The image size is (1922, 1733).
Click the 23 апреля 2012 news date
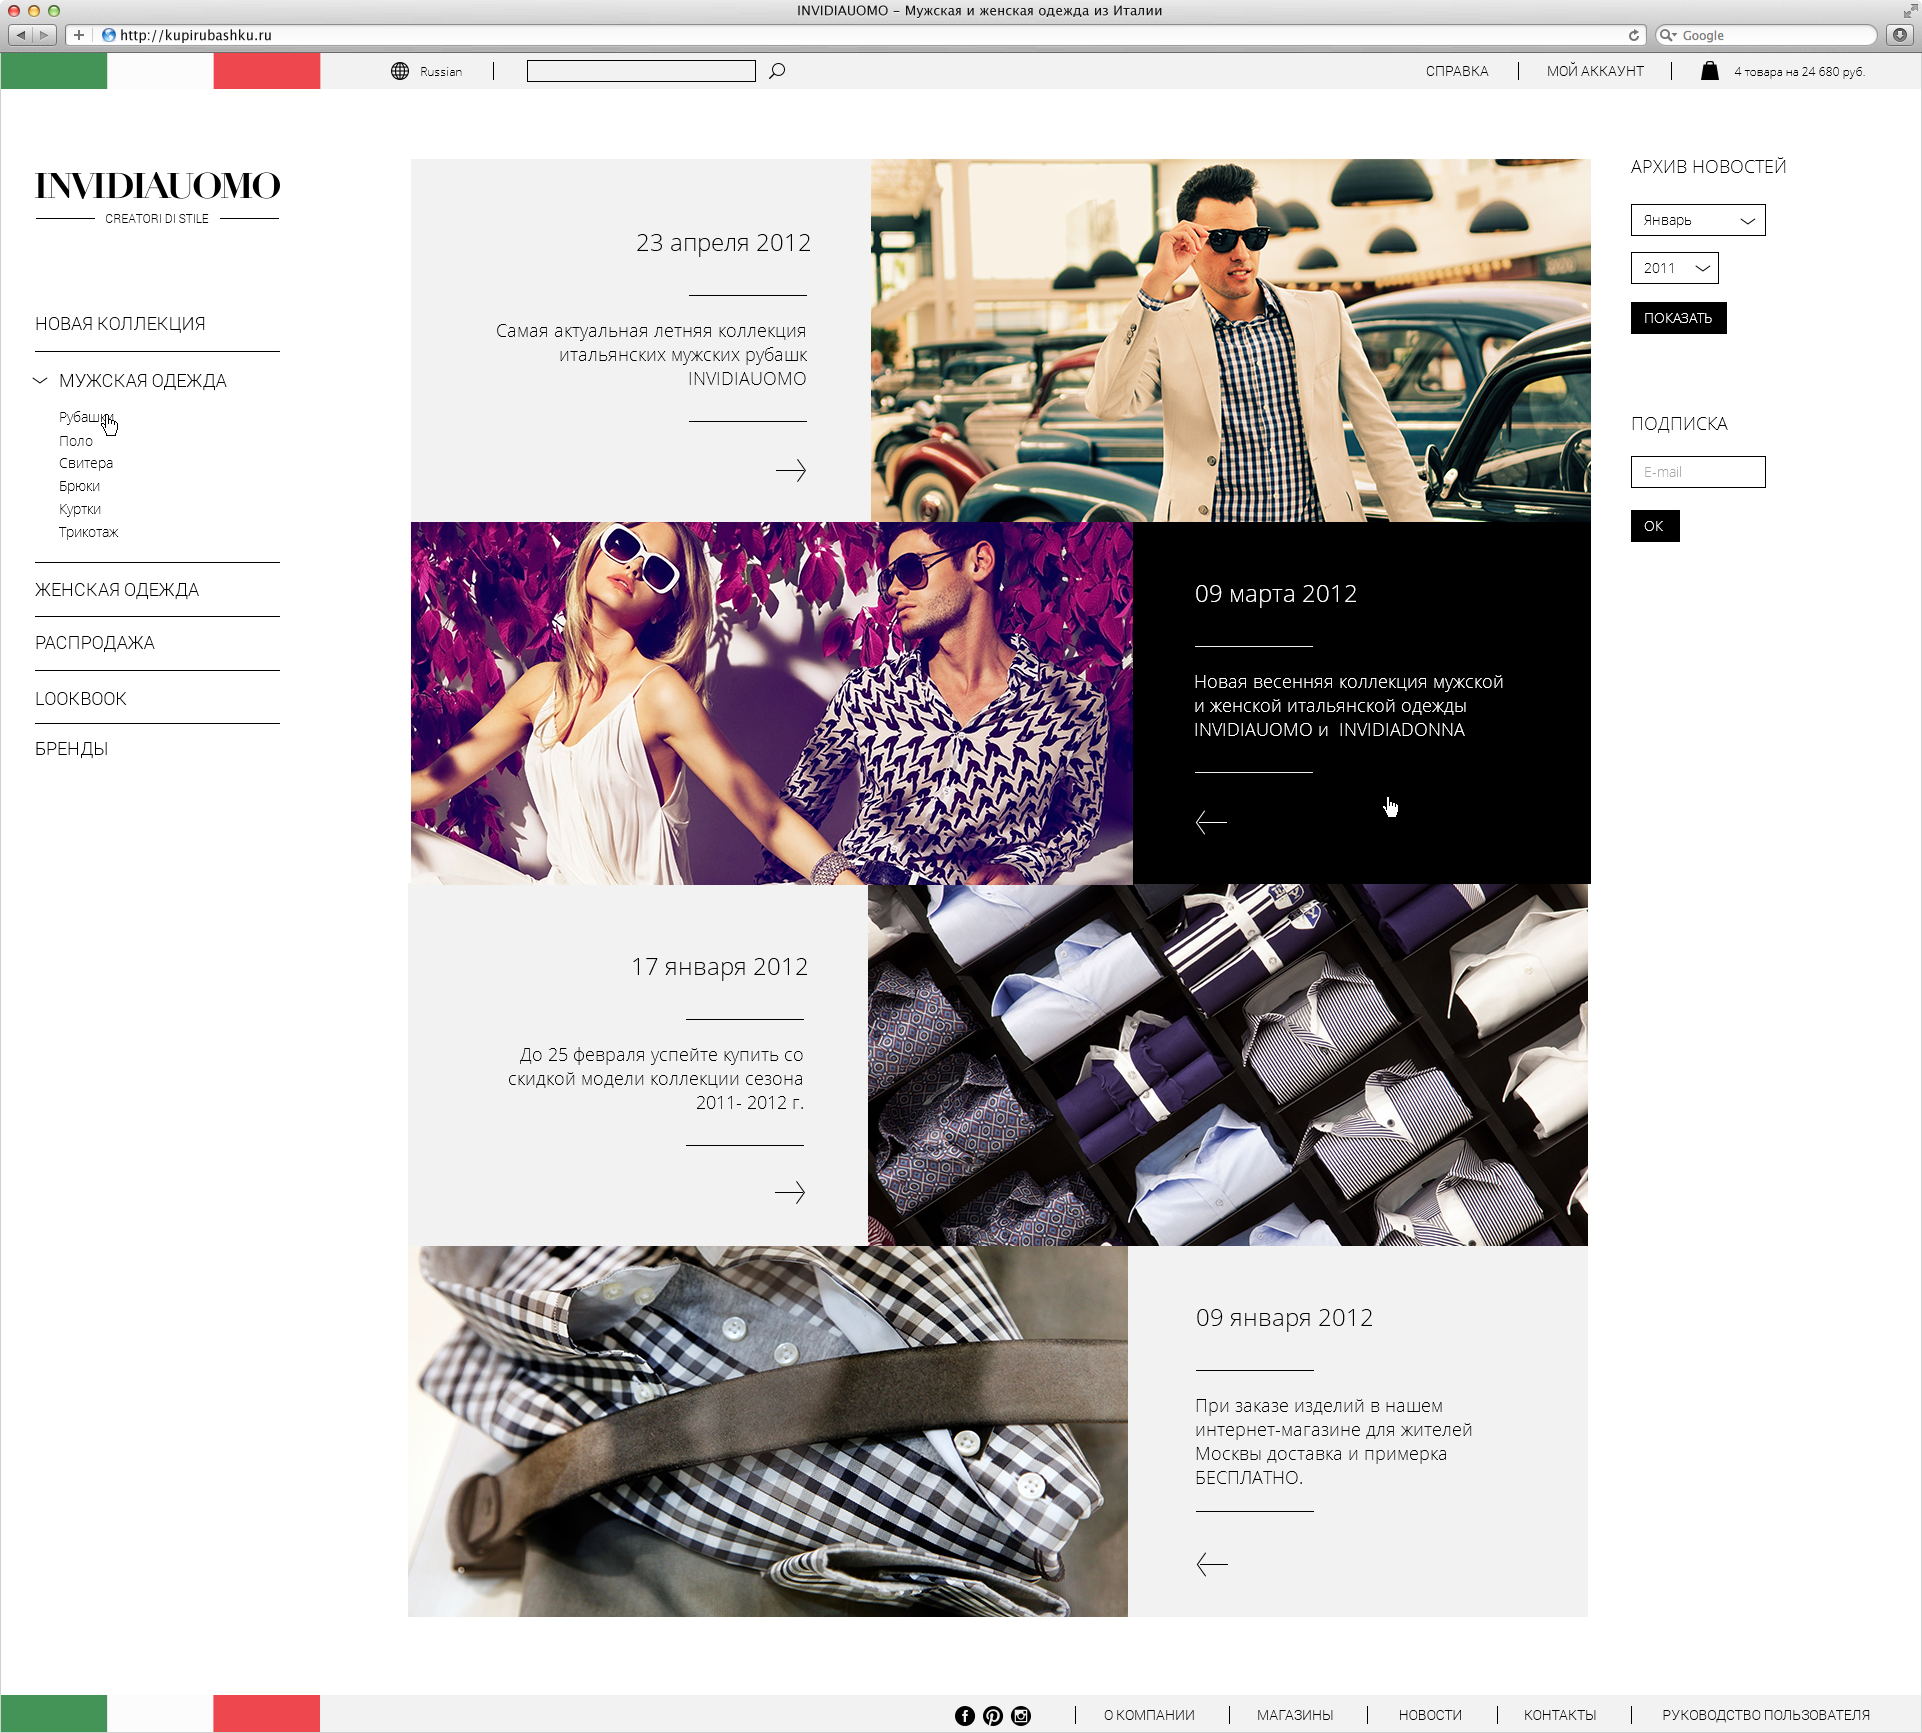click(x=723, y=243)
